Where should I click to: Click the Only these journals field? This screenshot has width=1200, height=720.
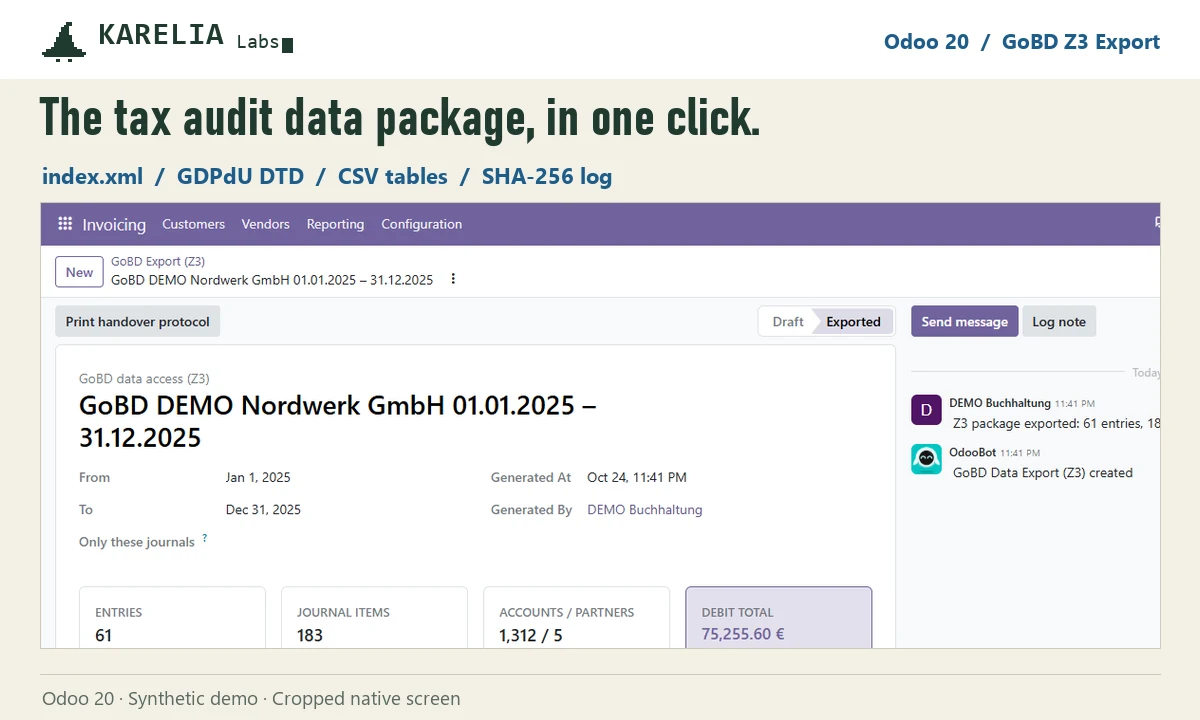(x=137, y=542)
